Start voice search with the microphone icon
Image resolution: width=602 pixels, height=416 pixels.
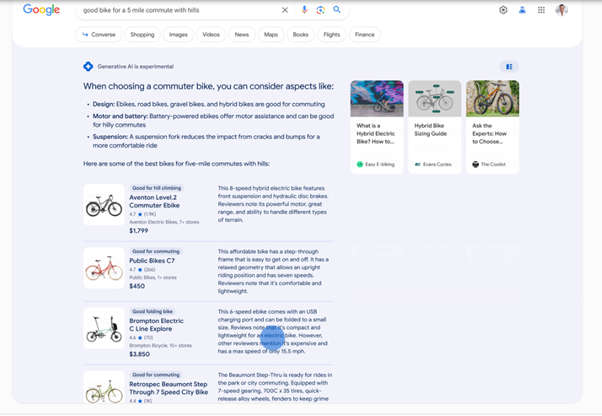point(305,10)
